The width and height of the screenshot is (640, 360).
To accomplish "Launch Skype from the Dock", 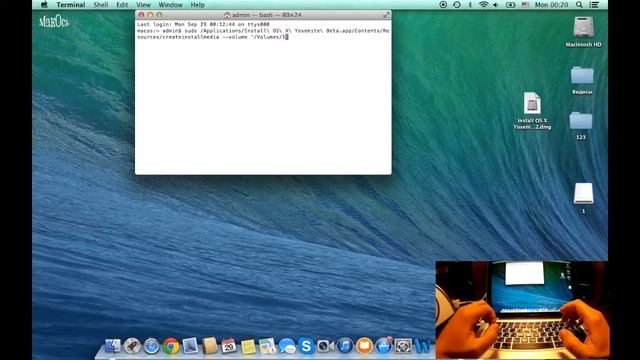I will [306, 346].
